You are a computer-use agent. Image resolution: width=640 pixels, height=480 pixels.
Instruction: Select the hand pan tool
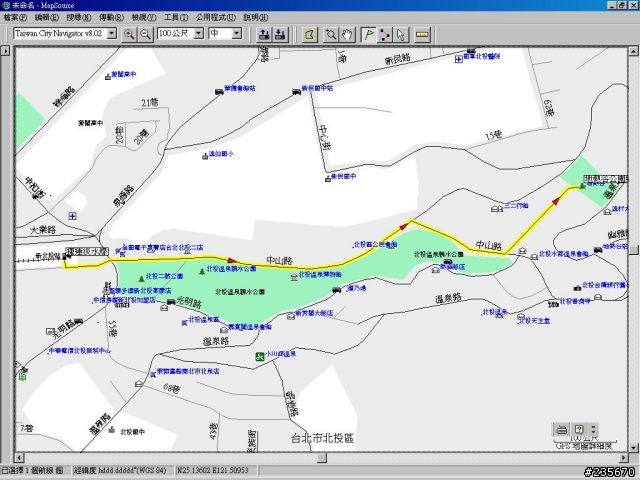(x=347, y=35)
